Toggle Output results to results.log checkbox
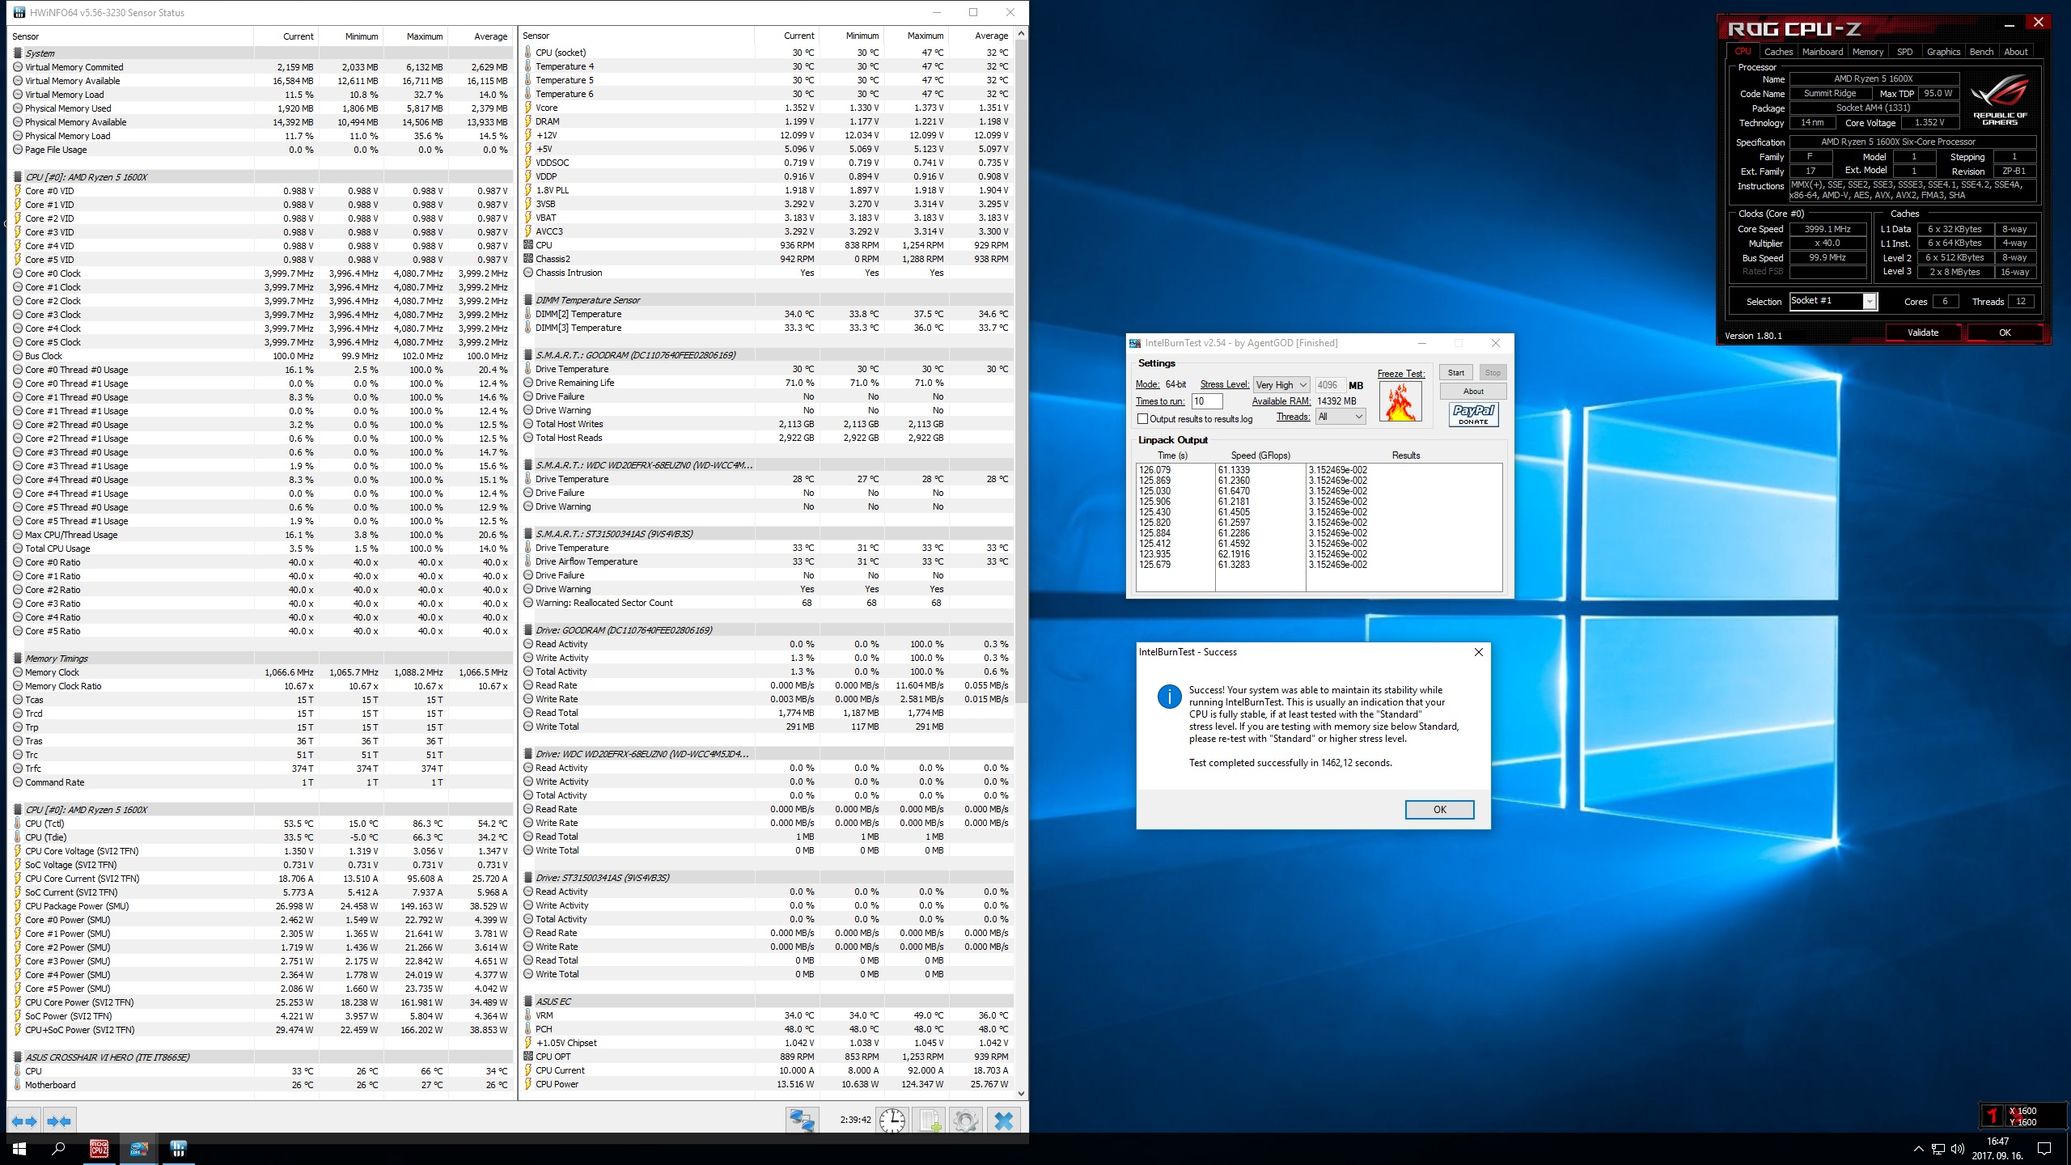2071x1165 pixels. coord(1143,419)
